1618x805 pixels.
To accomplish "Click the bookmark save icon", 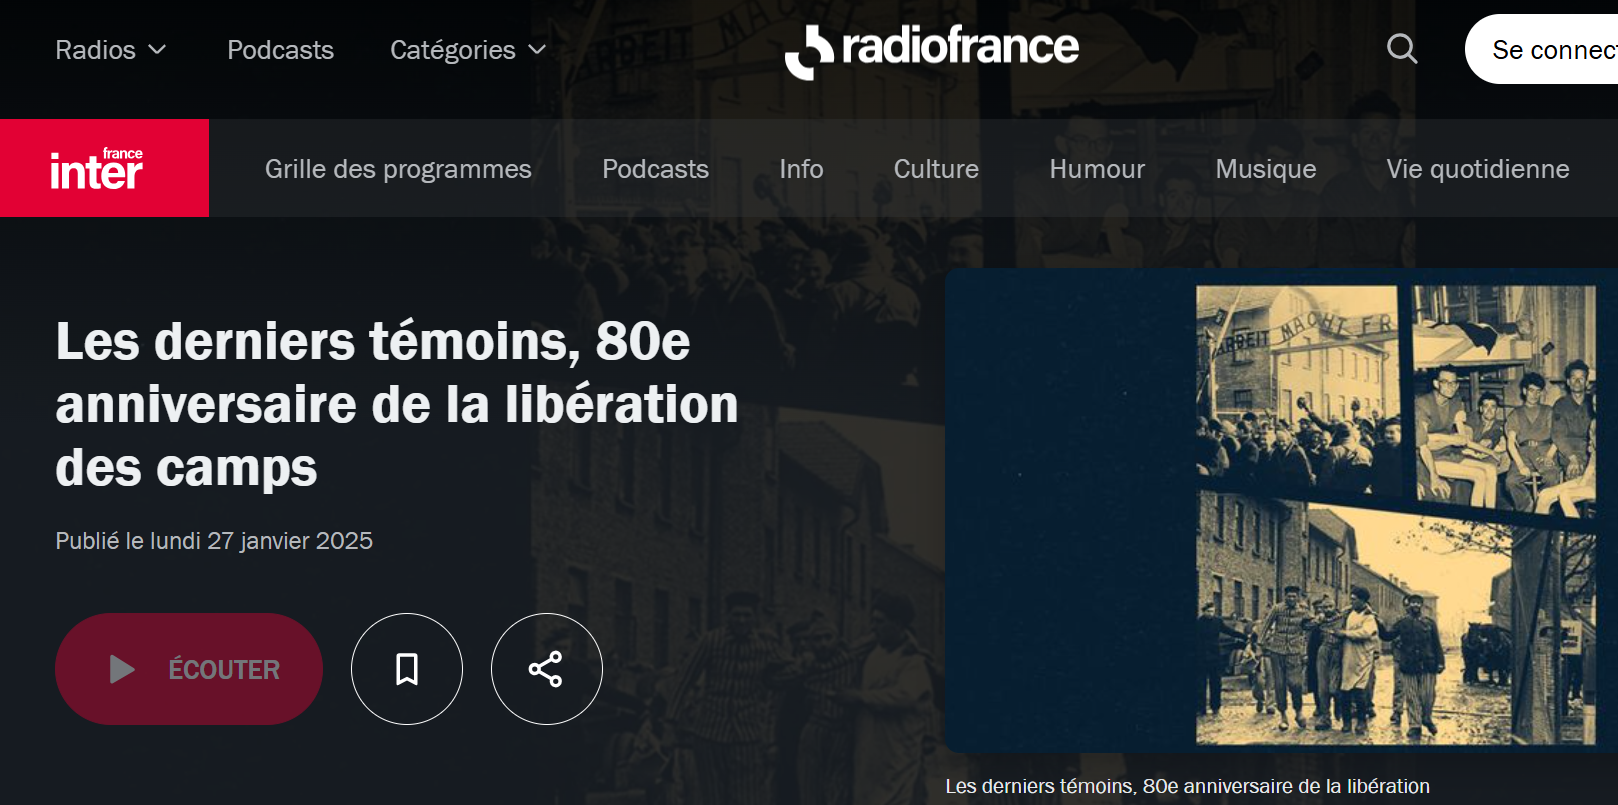I will [x=407, y=669].
